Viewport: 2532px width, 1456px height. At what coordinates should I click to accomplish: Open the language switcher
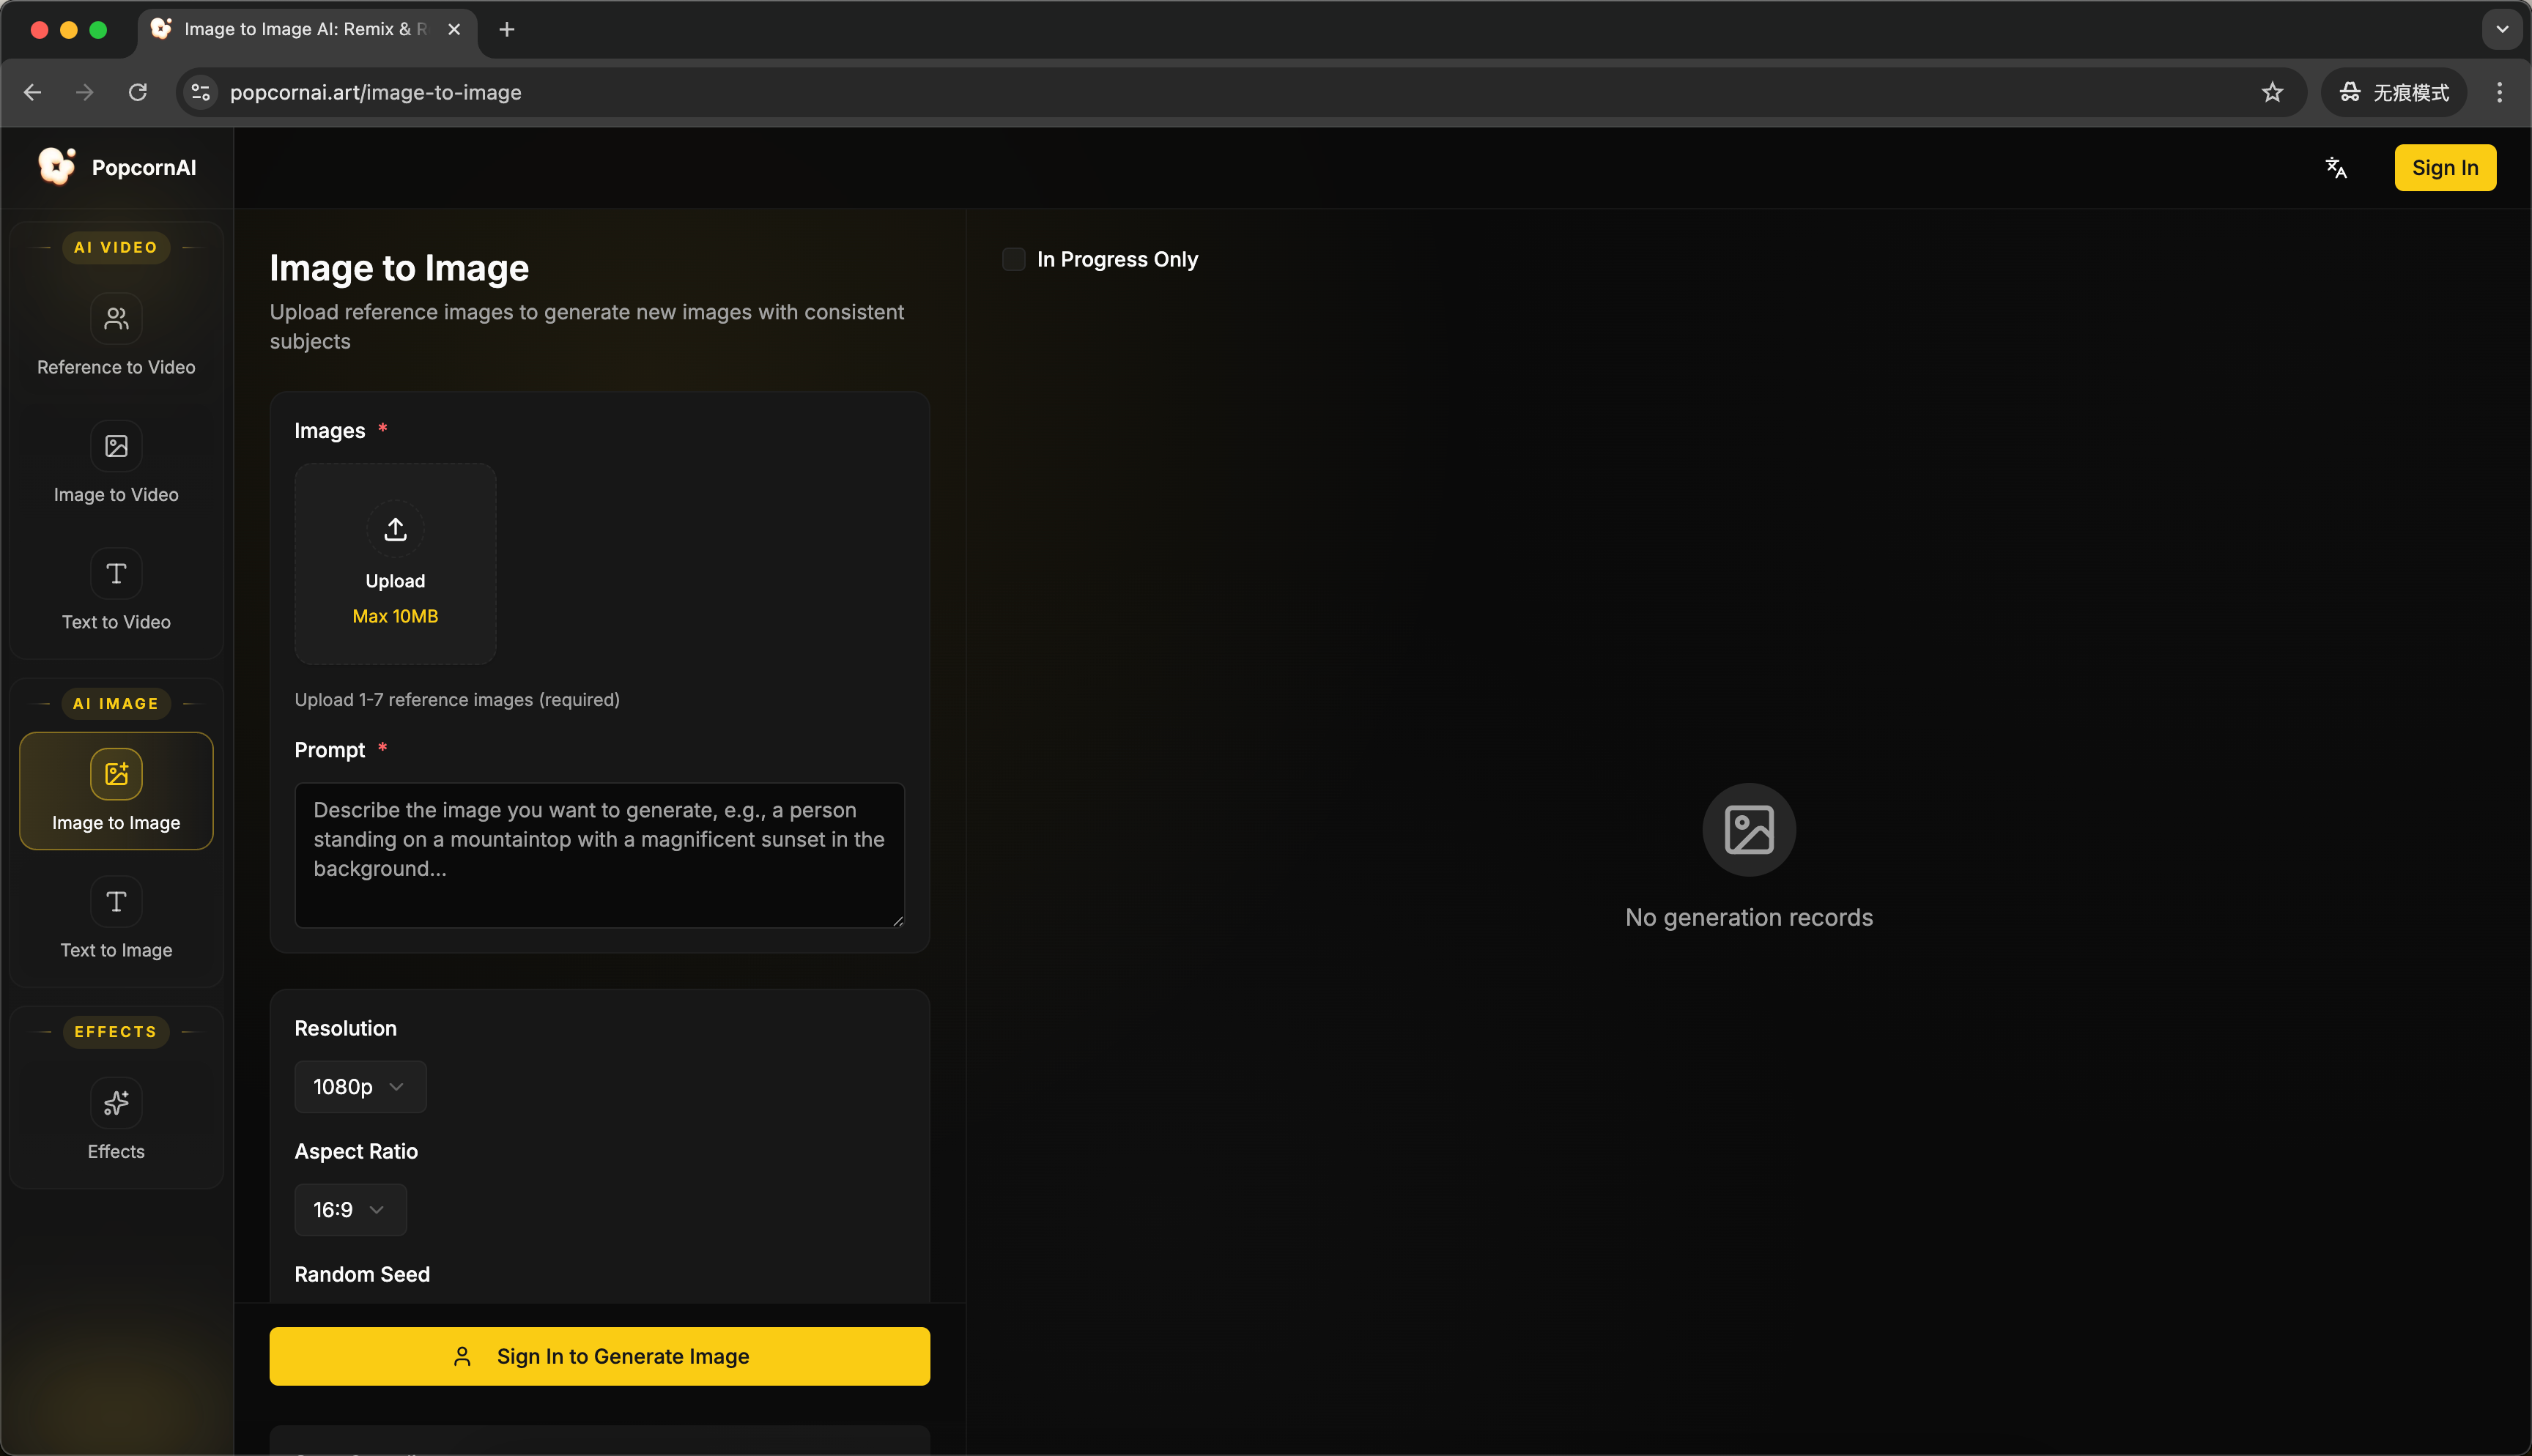(x=2337, y=167)
